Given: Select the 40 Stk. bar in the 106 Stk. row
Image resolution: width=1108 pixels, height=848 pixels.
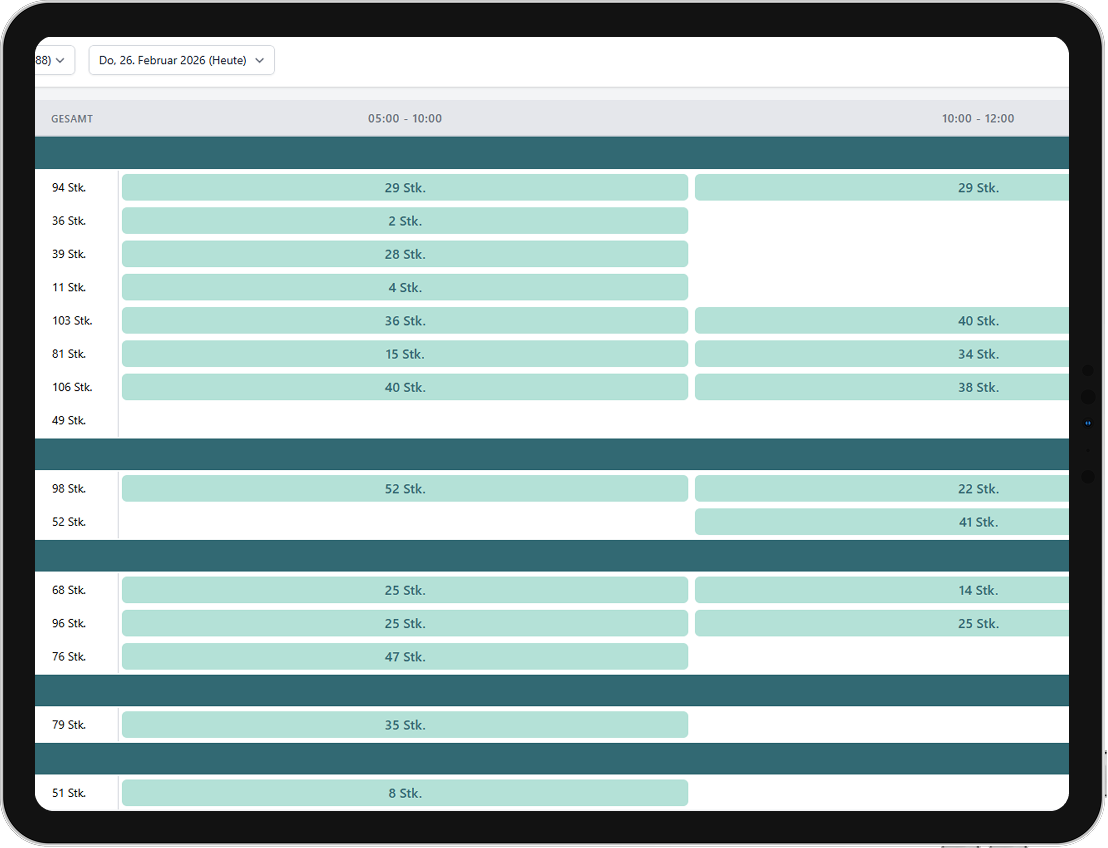Looking at the screenshot, I should (x=405, y=387).
